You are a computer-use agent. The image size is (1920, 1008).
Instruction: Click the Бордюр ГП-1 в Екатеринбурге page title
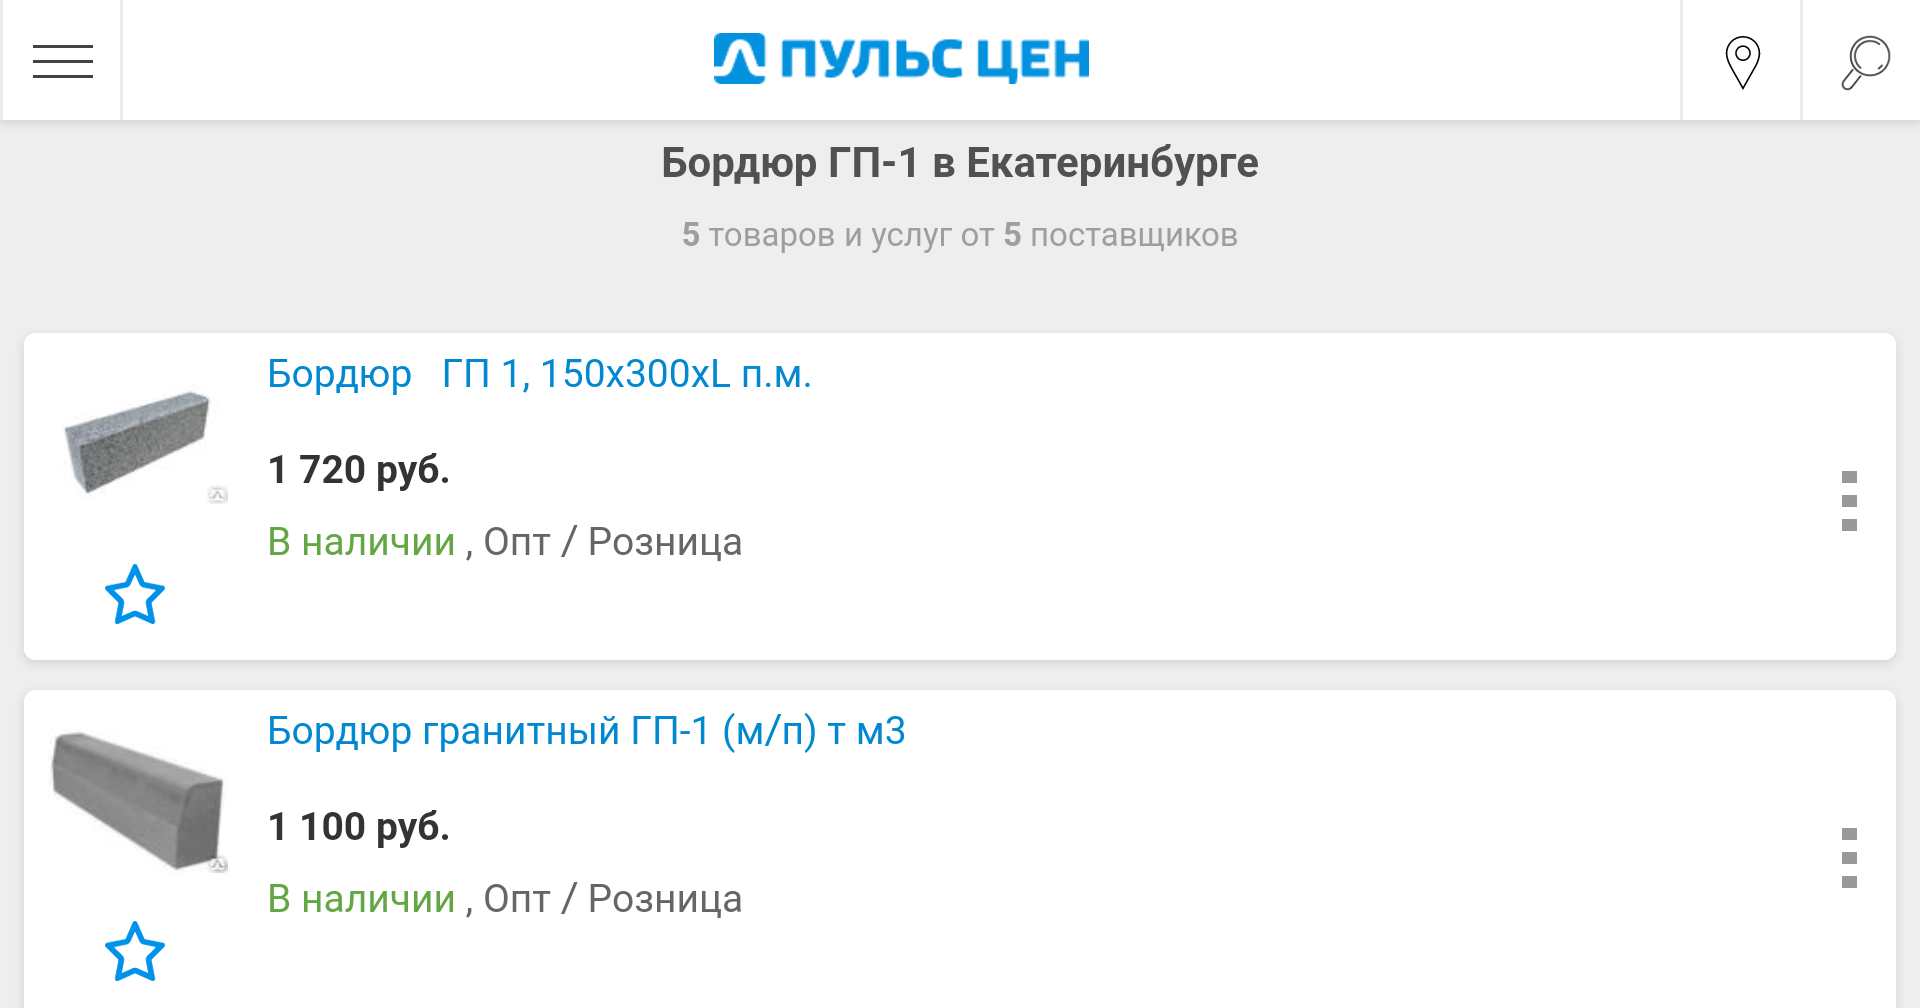tap(959, 162)
